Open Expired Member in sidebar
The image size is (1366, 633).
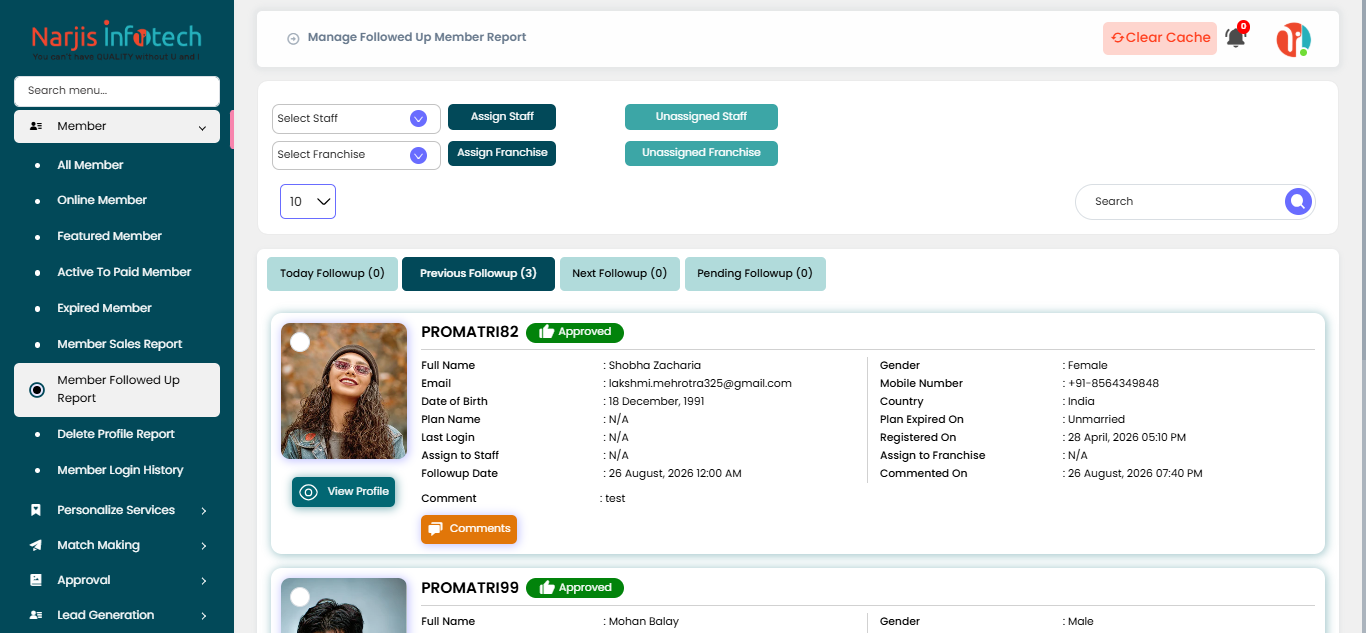click(104, 308)
